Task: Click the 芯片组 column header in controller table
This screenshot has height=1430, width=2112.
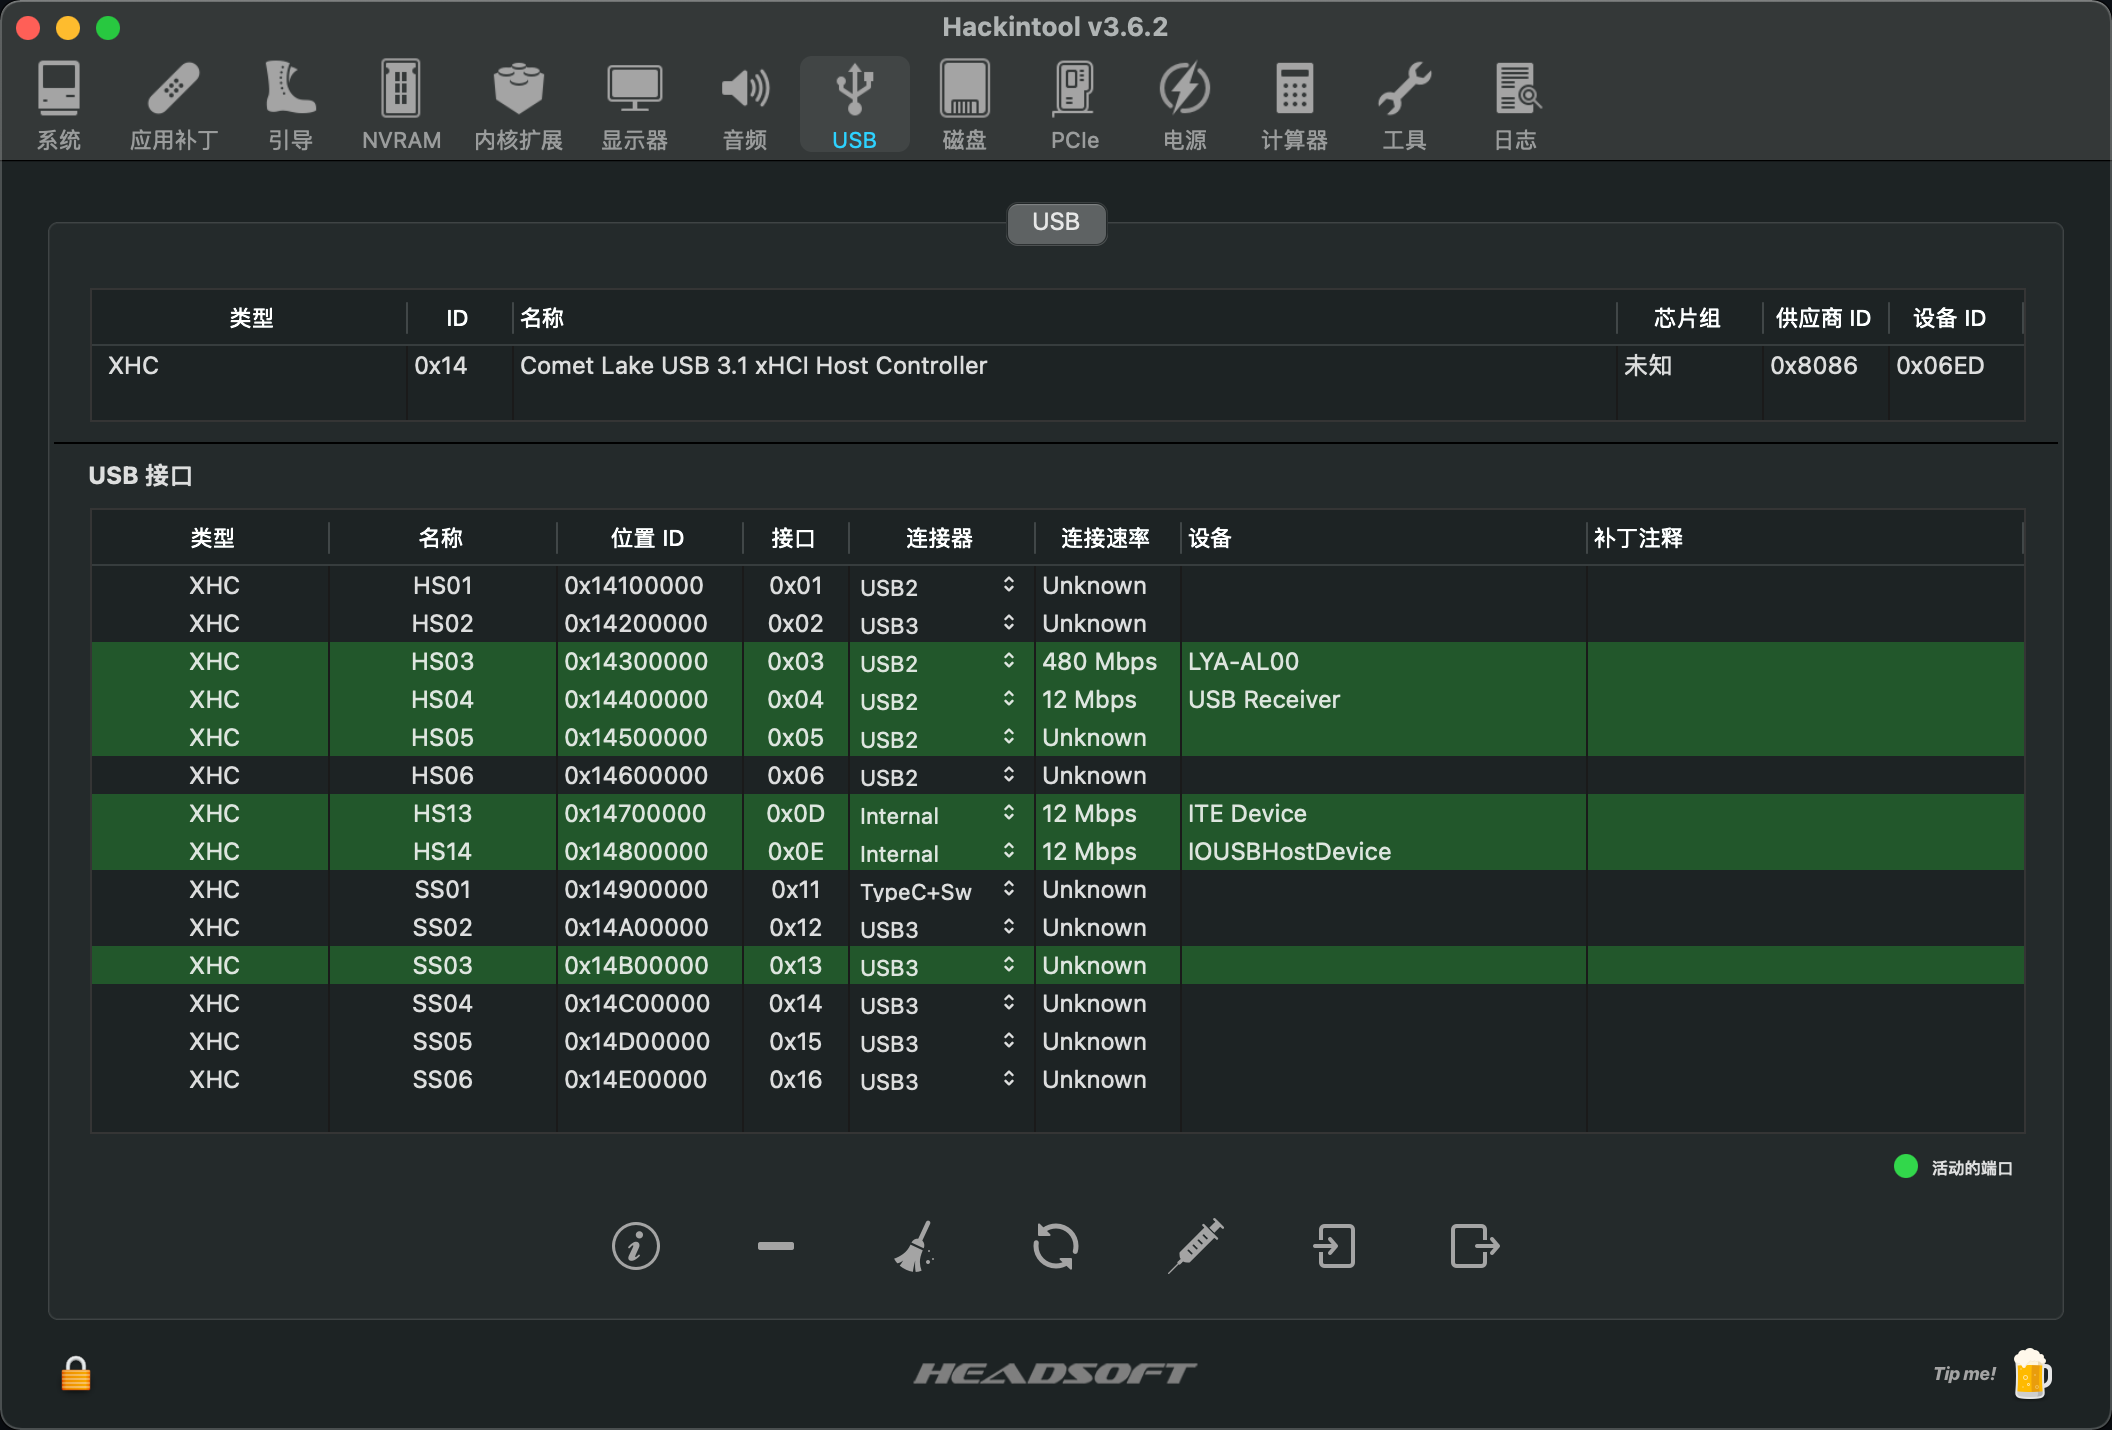Action: (x=1688, y=318)
